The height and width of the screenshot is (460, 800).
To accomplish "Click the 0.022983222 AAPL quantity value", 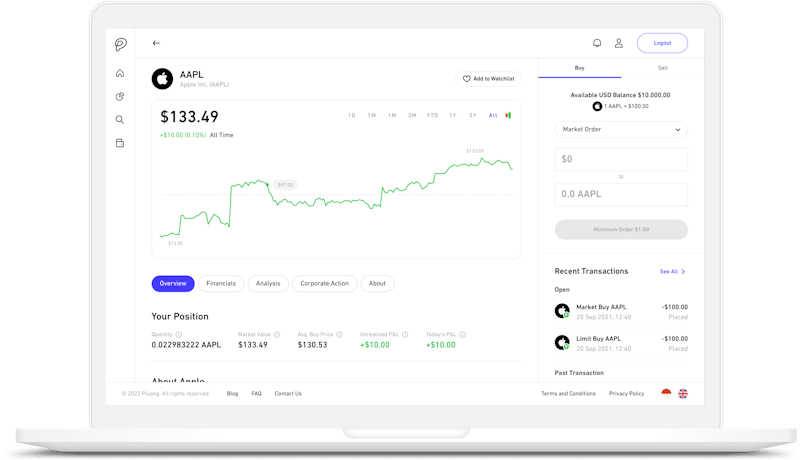I will tap(186, 345).
